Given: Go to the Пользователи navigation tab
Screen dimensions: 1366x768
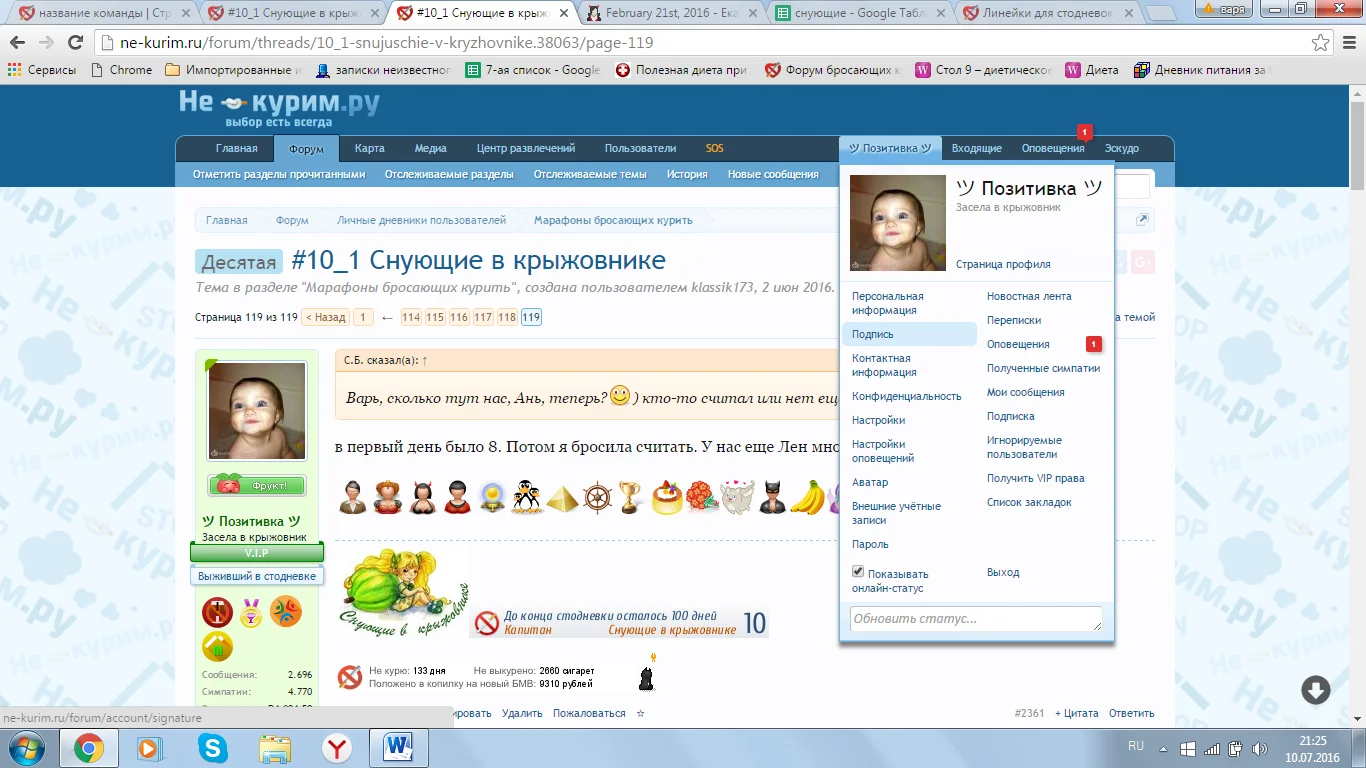Looking at the screenshot, I should point(640,148).
